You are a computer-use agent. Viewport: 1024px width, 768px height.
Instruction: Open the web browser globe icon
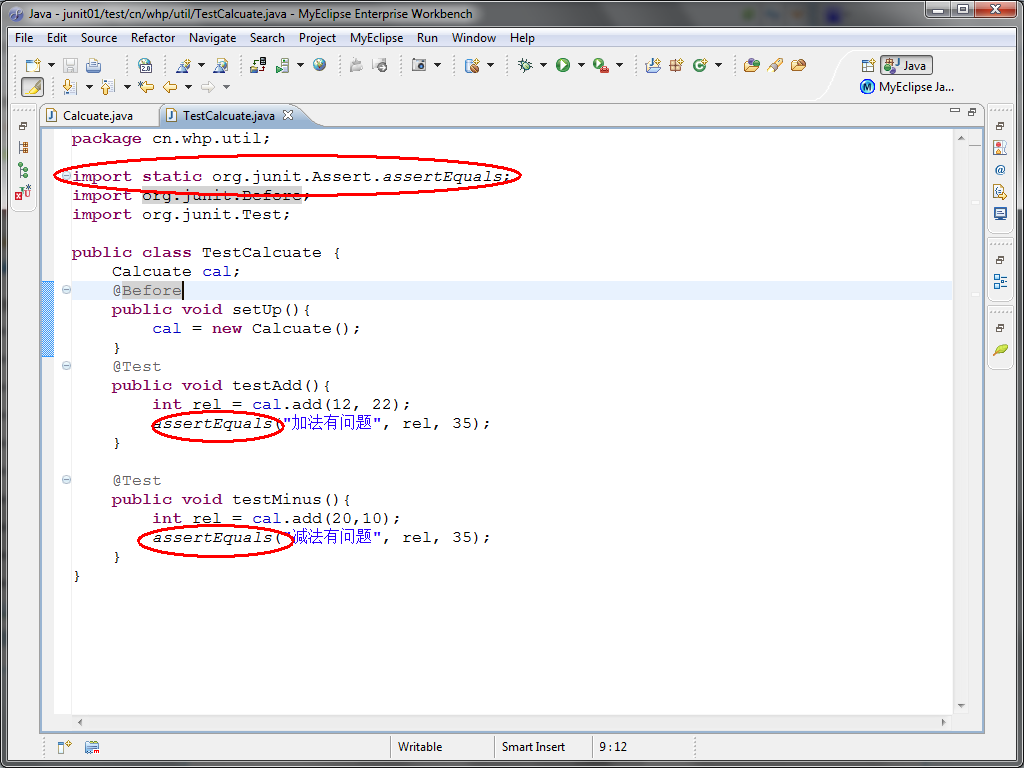click(x=319, y=65)
